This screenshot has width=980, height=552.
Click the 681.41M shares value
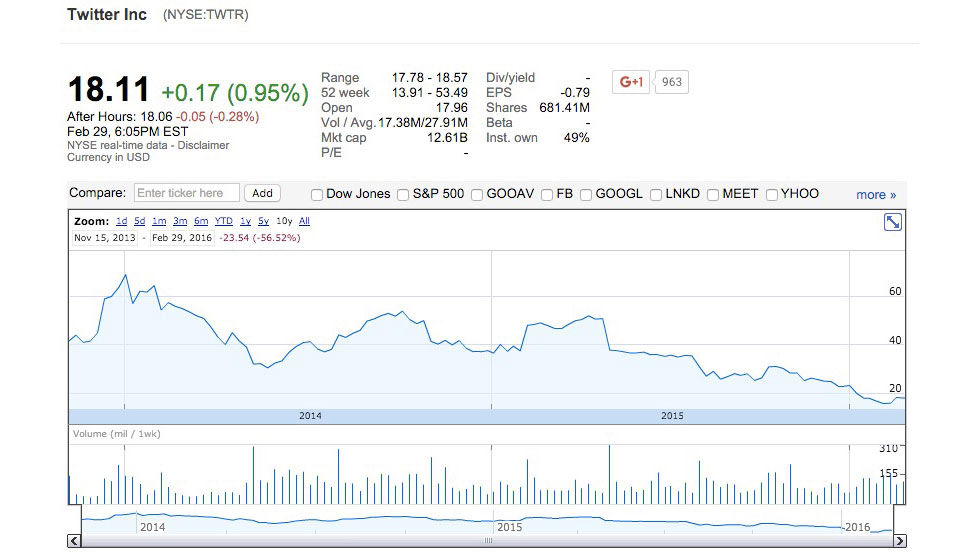click(564, 108)
